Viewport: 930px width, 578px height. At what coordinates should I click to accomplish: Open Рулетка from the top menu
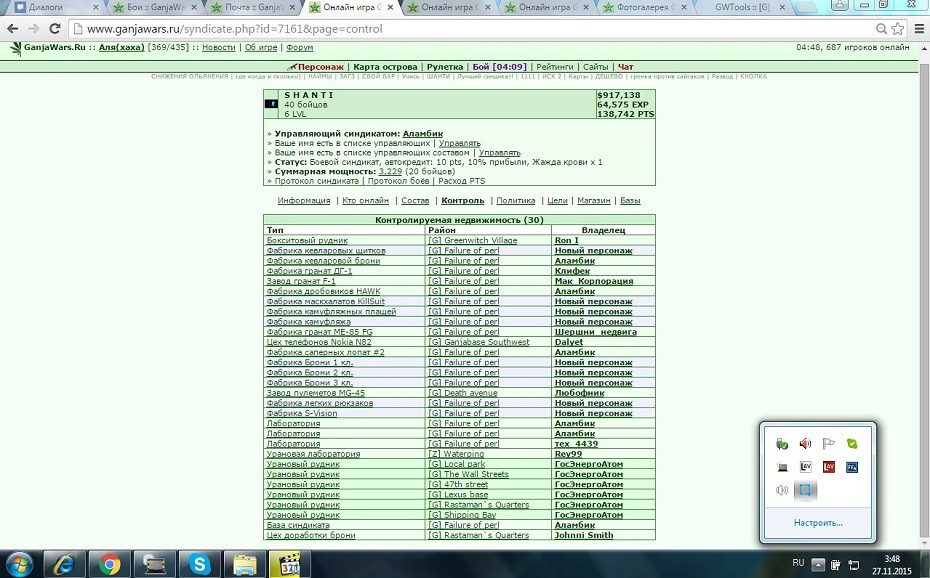click(445, 67)
